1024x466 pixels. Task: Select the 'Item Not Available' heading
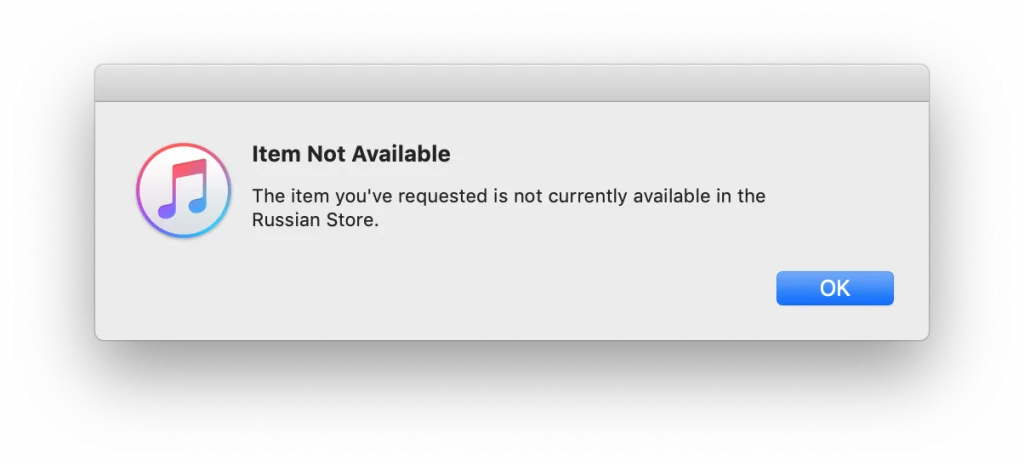pyautogui.click(x=351, y=154)
